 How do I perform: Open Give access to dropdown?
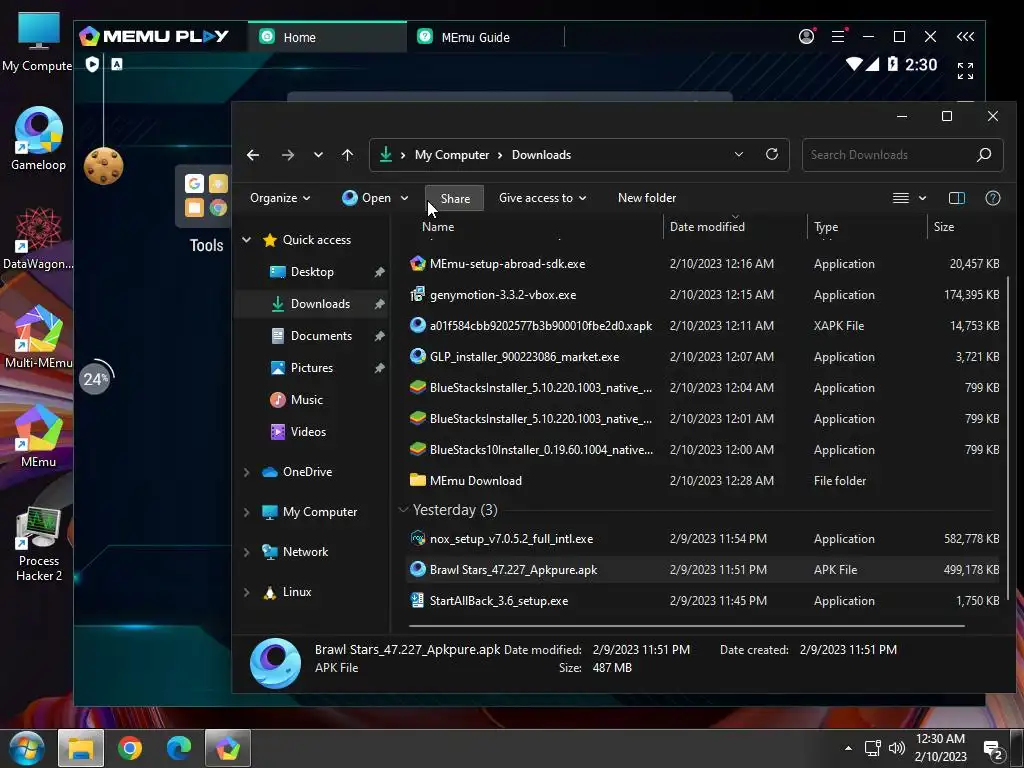(x=542, y=198)
